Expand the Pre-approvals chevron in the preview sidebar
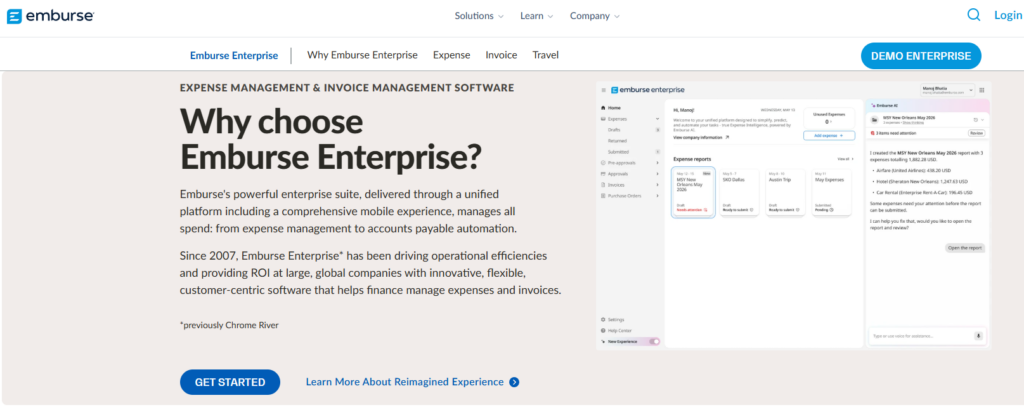The image size is (1024, 412). coord(658,163)
